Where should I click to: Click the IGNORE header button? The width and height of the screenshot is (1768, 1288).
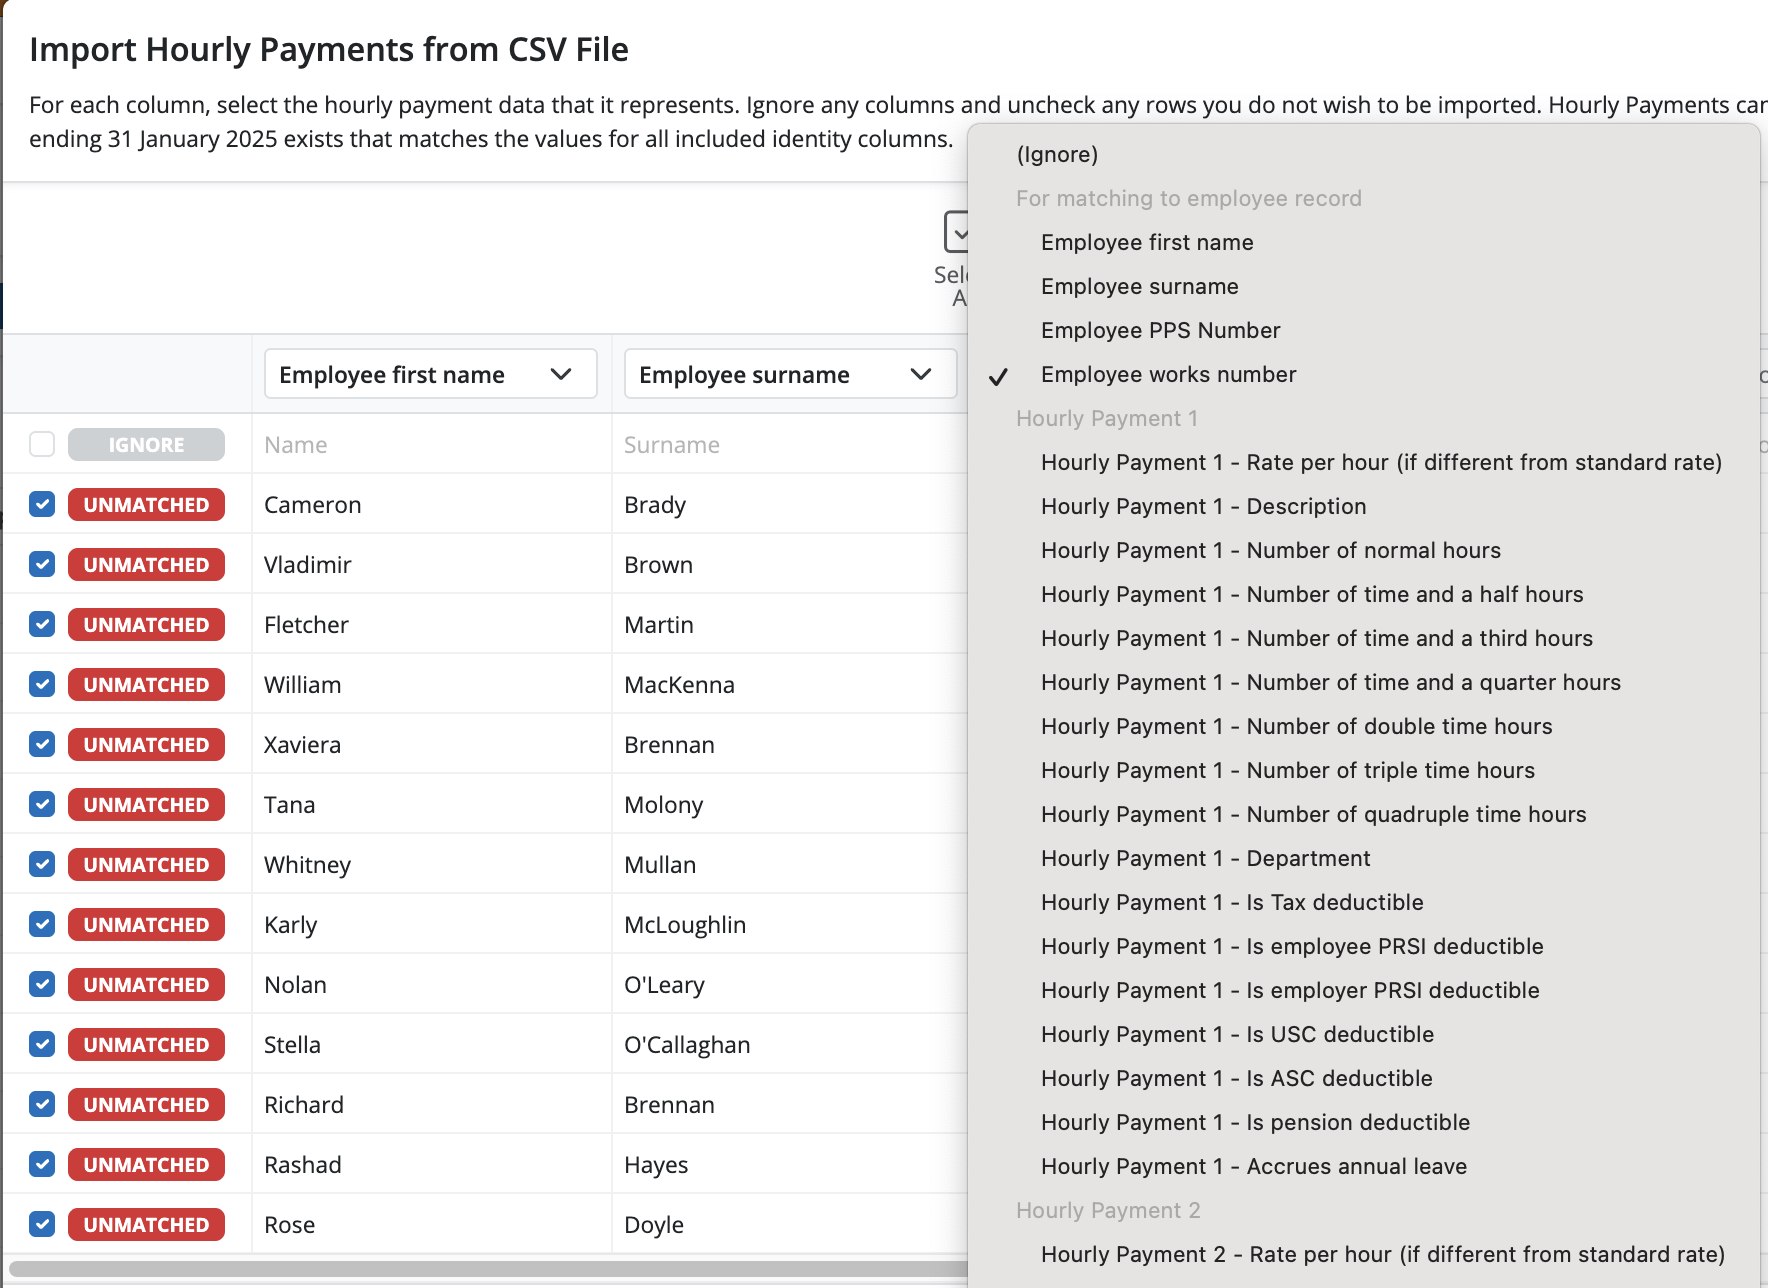[x=146, y=443]
